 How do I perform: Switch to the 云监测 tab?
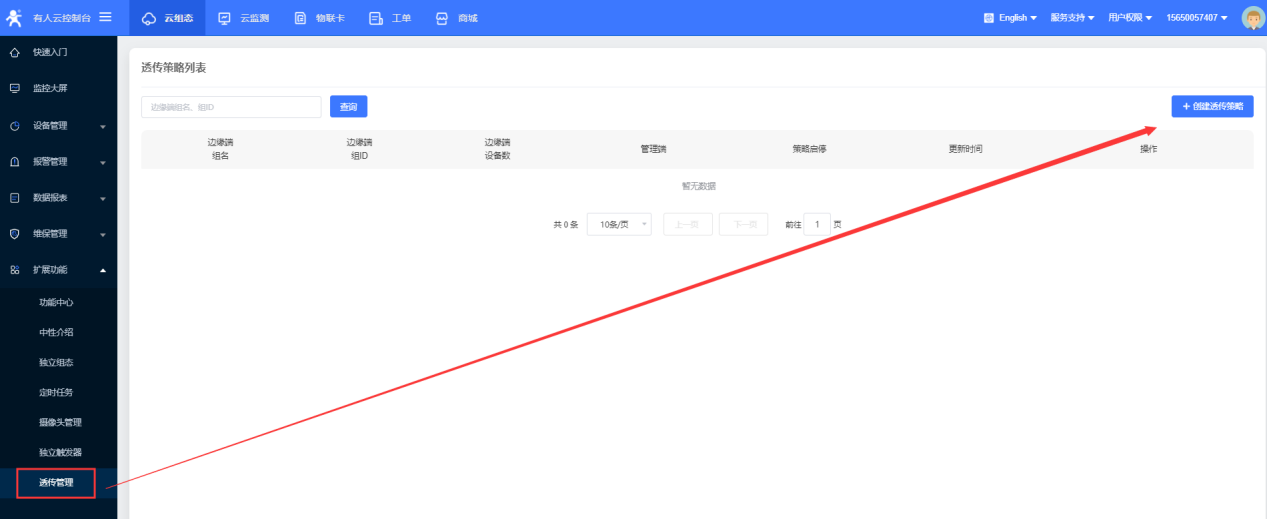(243, 18)
